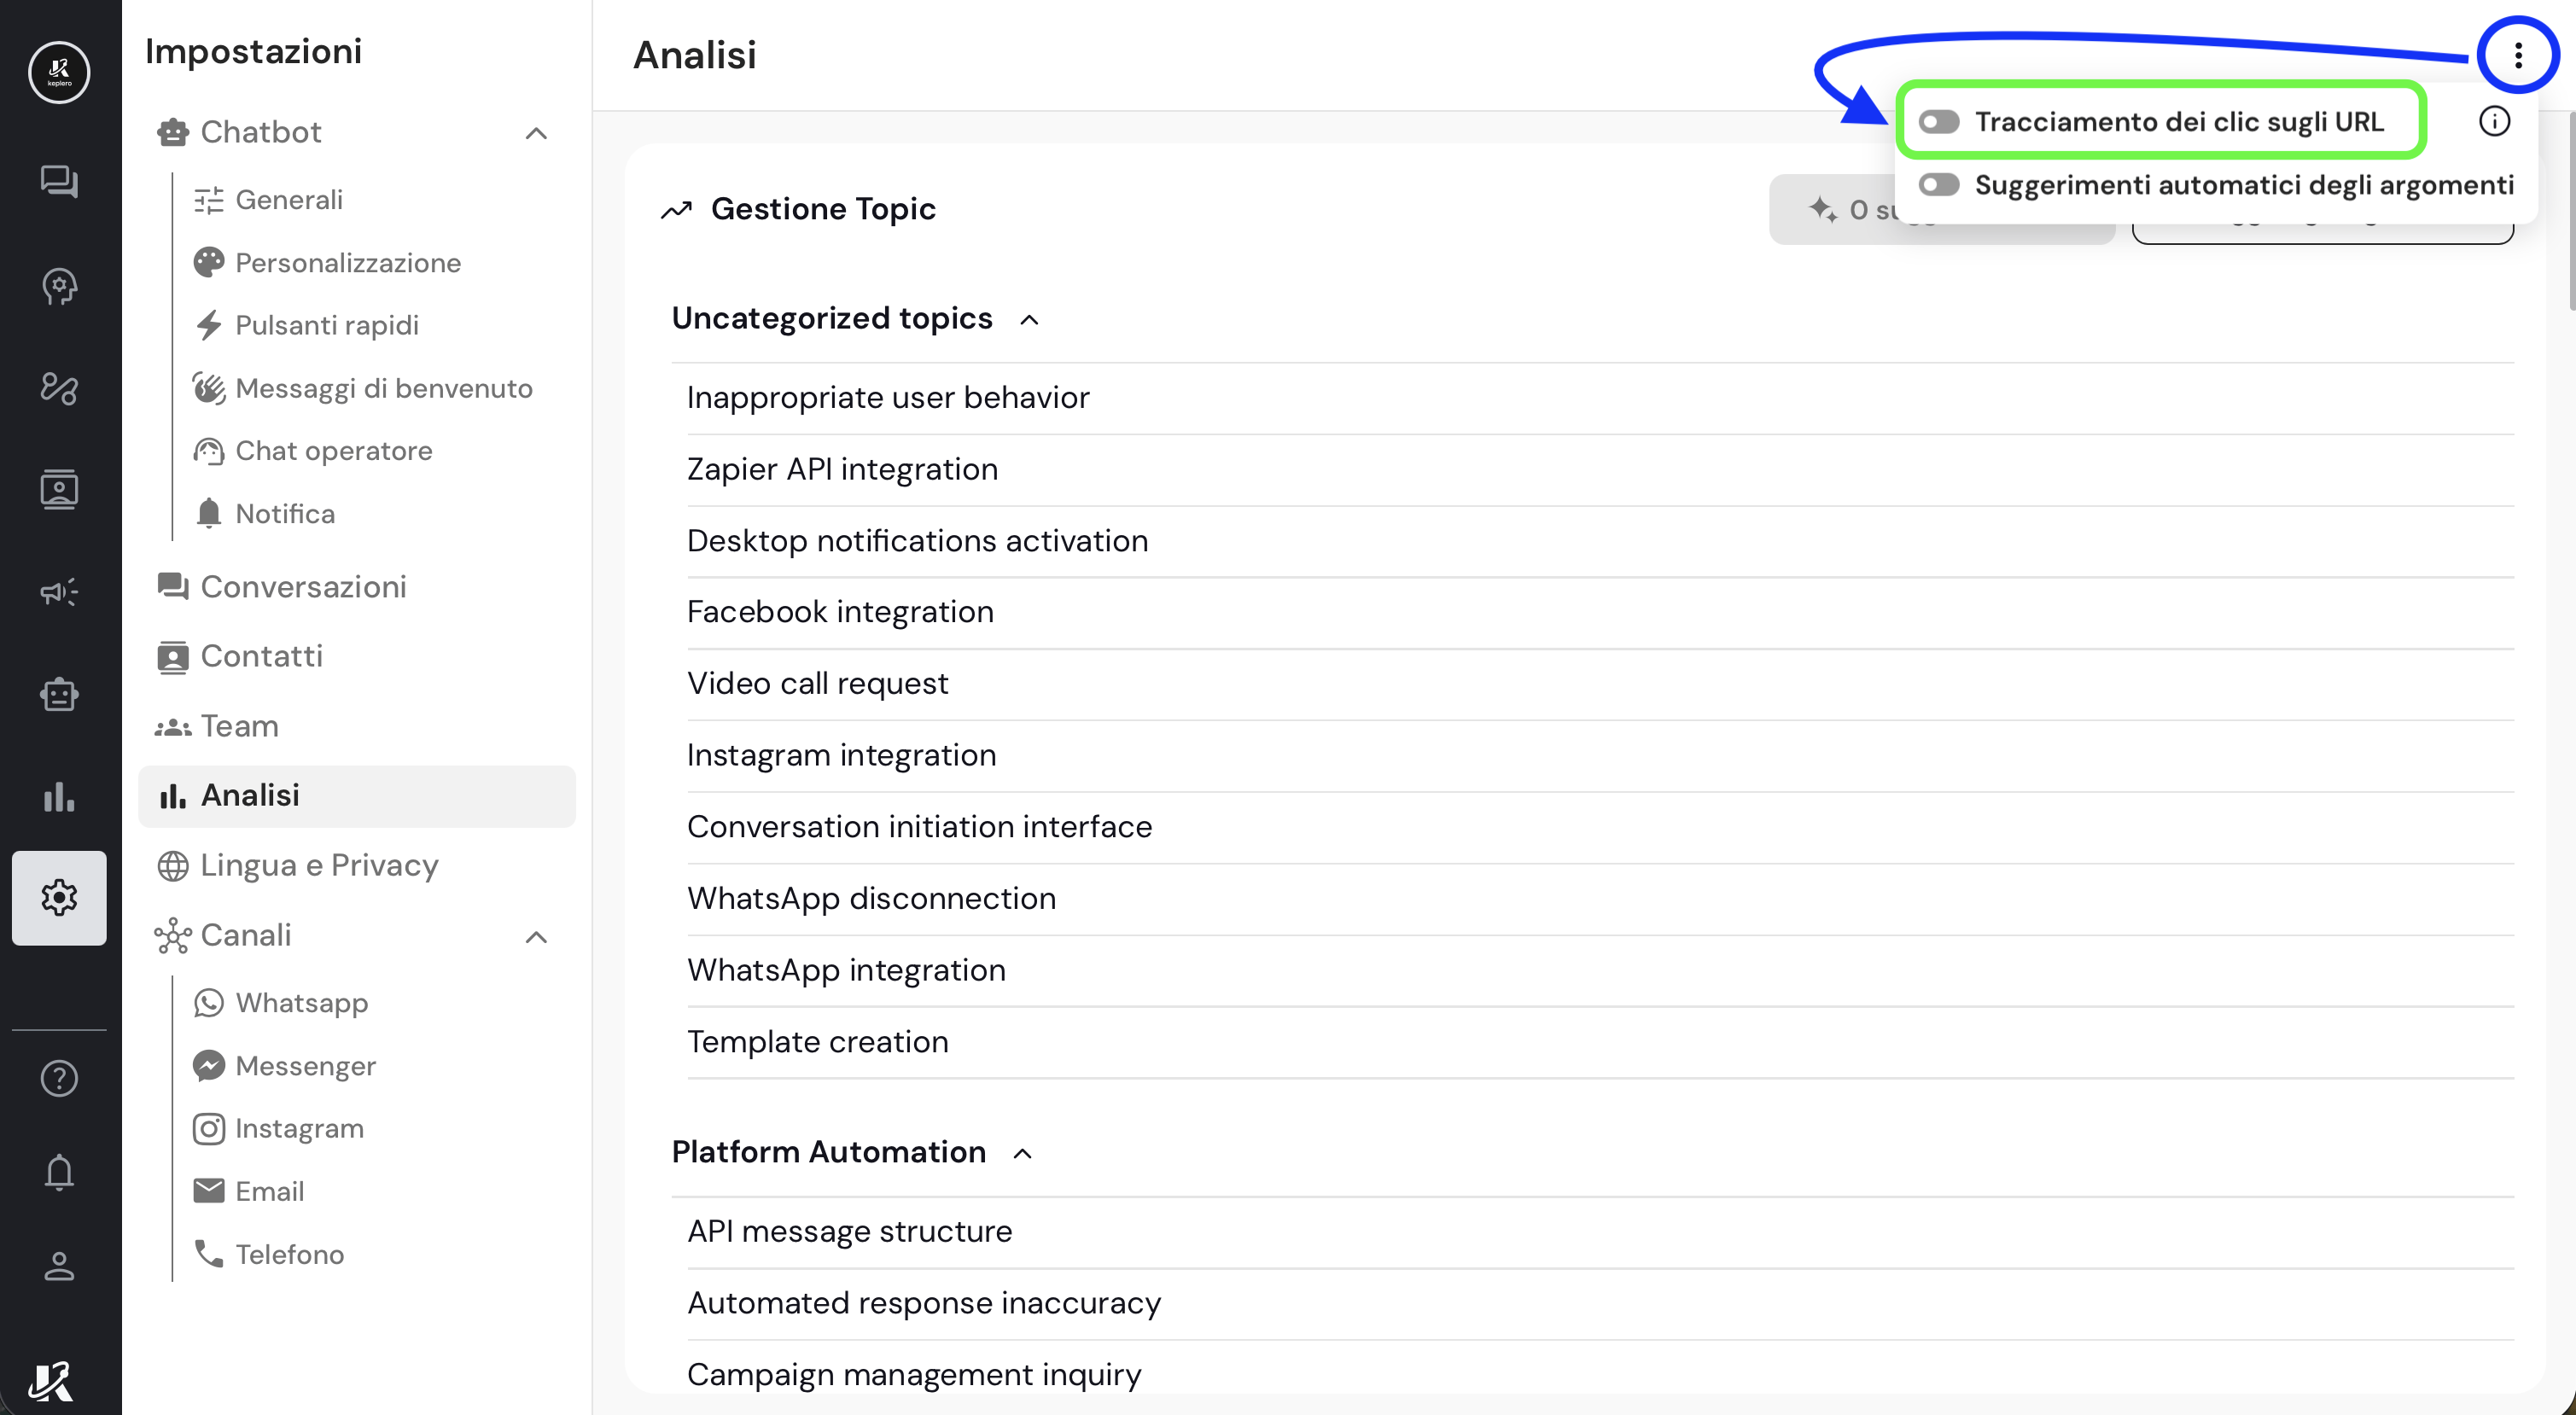This screenshot has width=2576, height=1415.
Task: Select Whatsapp channel settings
Action: (301, 1003)
